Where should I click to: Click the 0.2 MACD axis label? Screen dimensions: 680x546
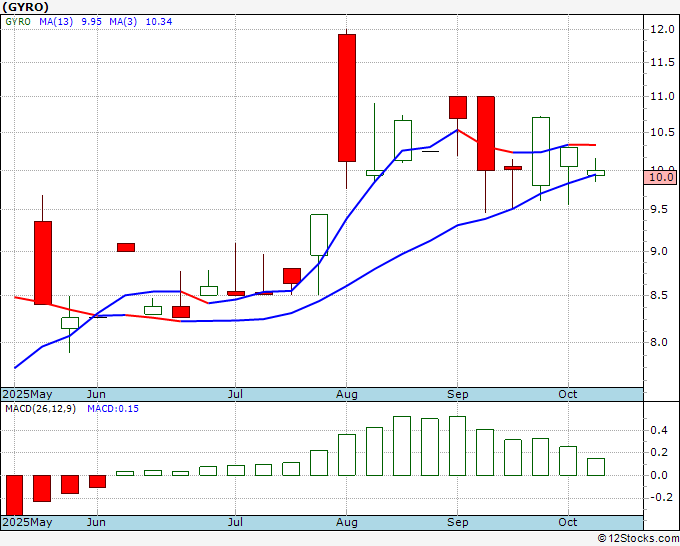(x=659, y=452)
